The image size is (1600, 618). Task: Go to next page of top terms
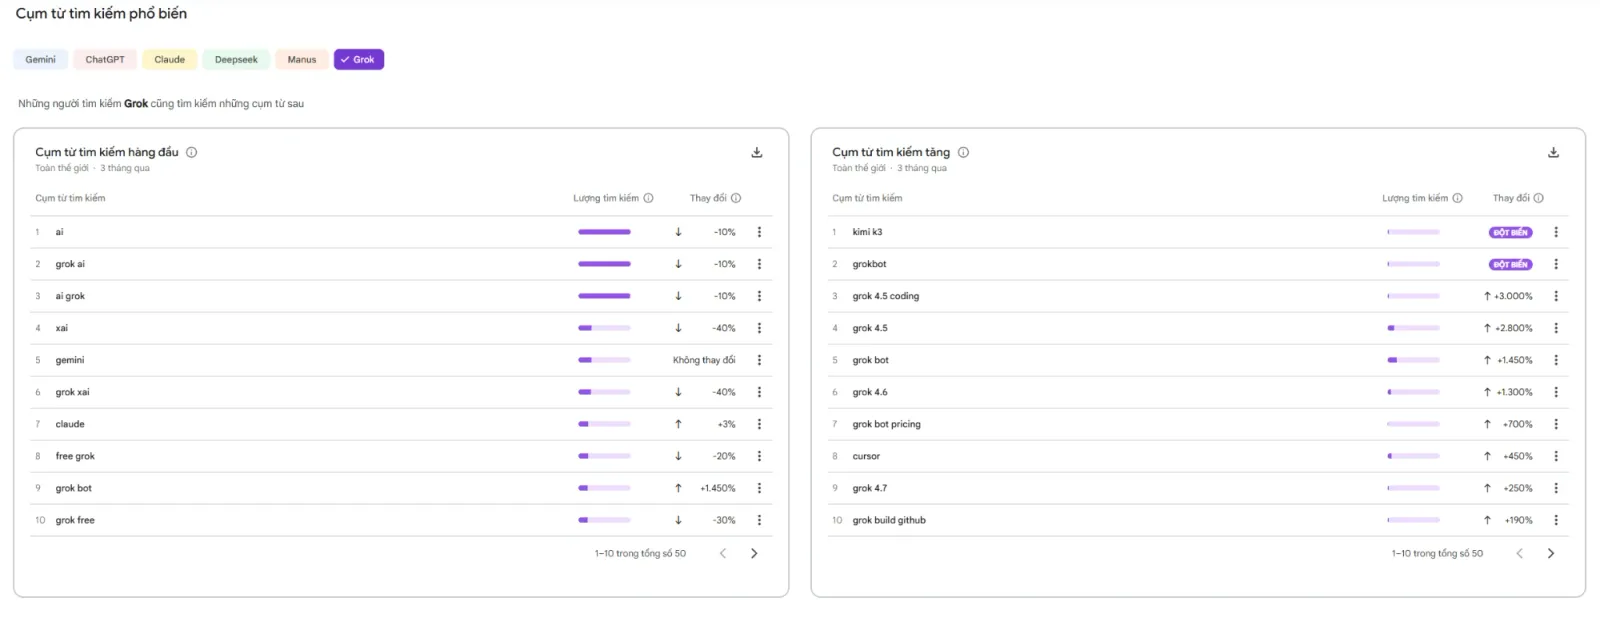754,553
